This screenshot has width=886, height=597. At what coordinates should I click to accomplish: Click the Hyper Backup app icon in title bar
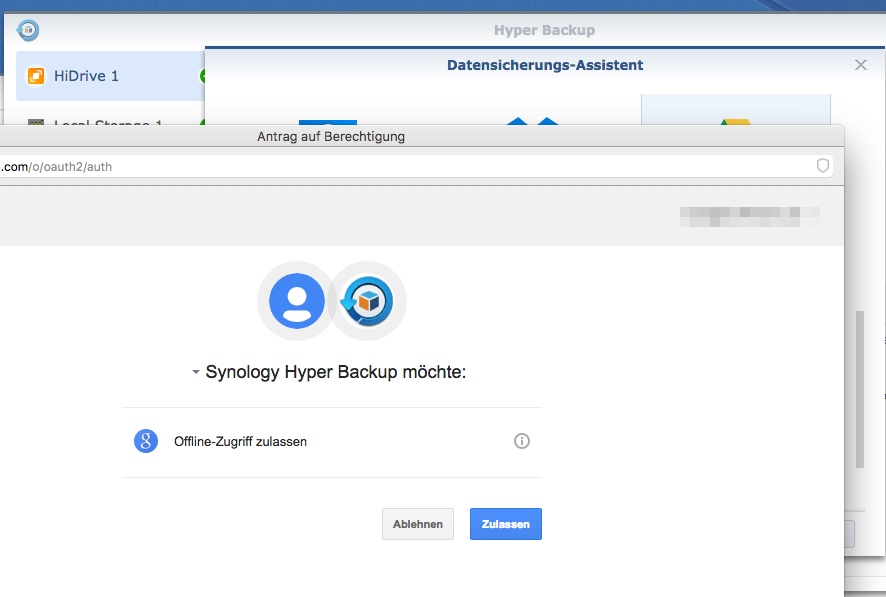tap(29, 30)
